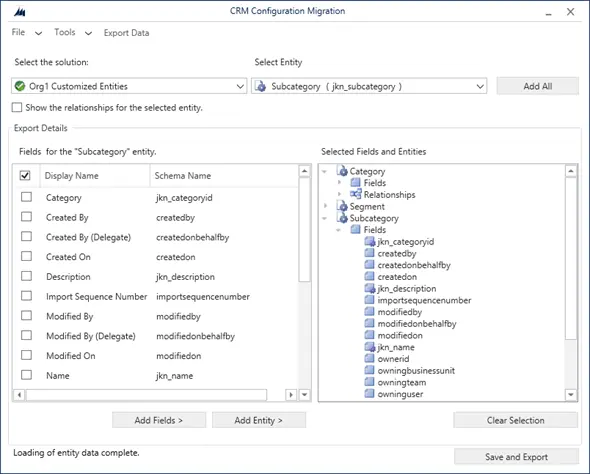Click the field icon next to modifiedon in tree
590x474 pixels.
pyautogui.click(x=370, y=335)
